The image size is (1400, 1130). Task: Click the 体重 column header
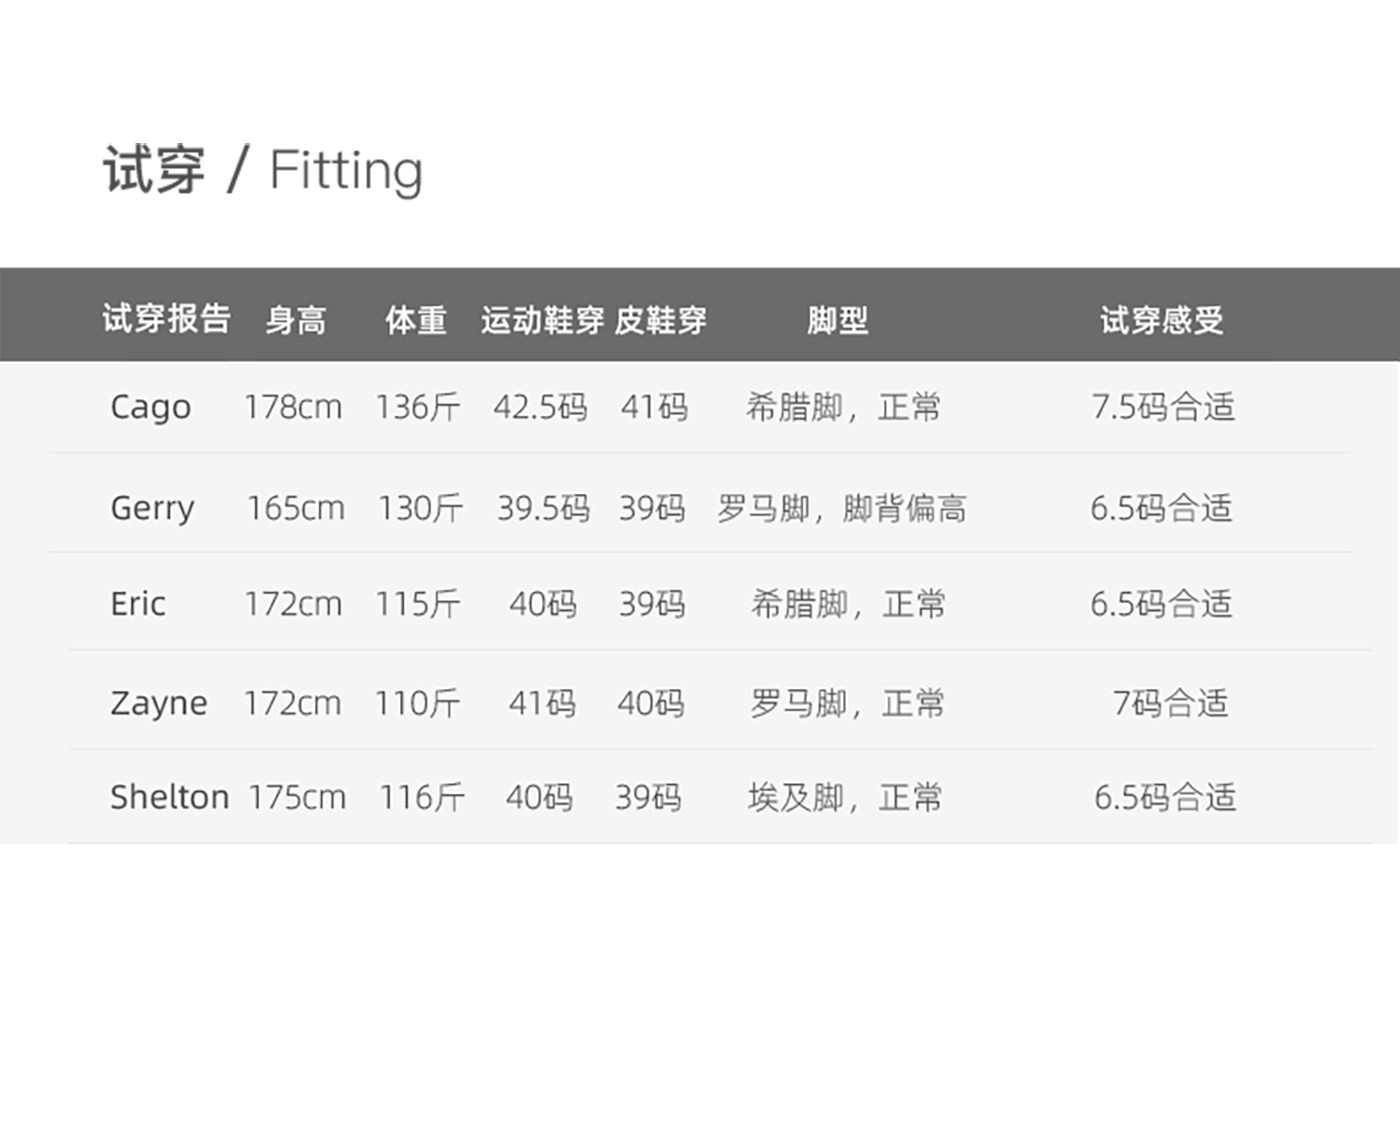tap(416, 320)
